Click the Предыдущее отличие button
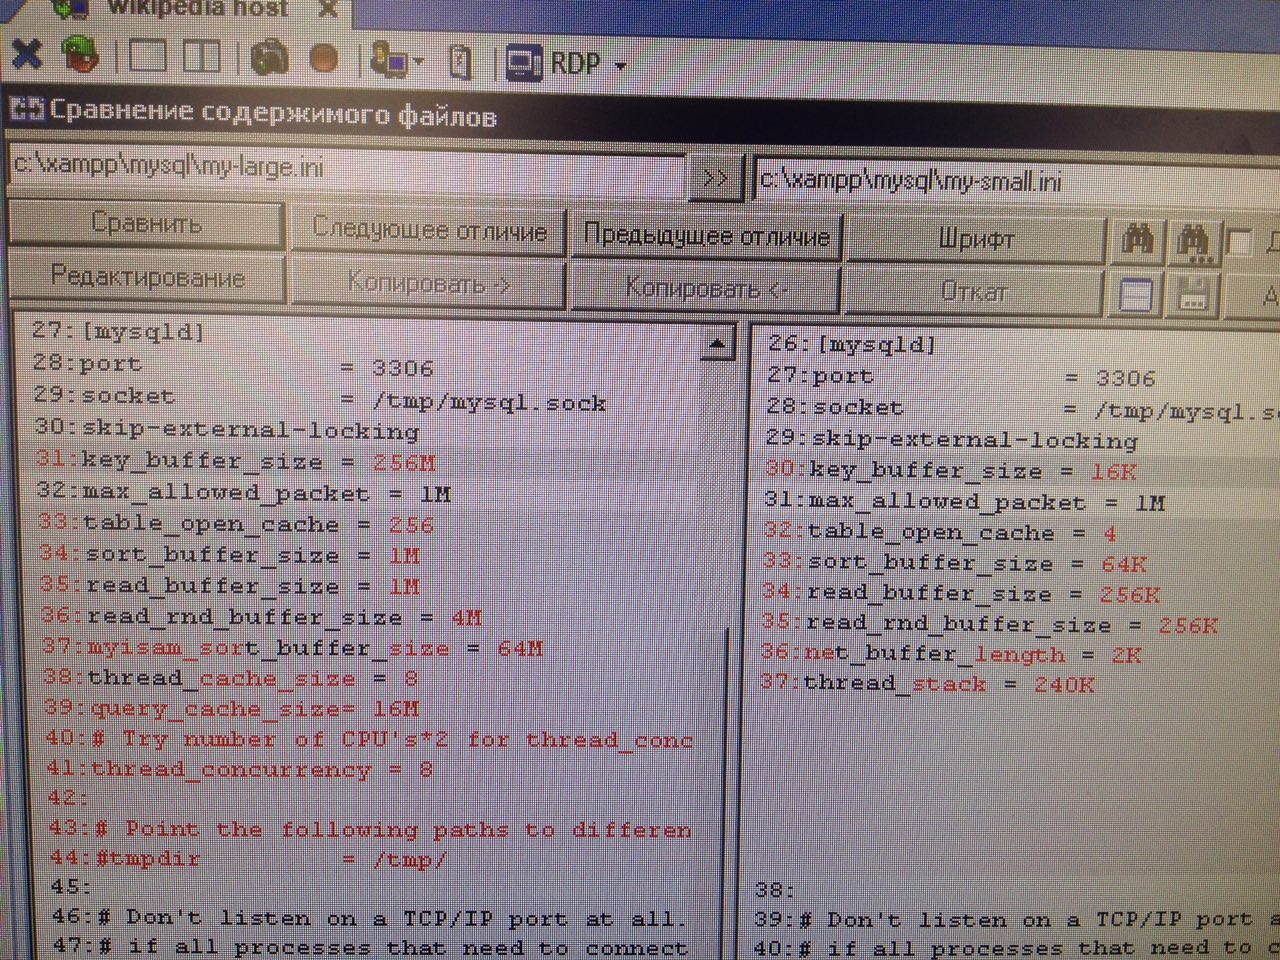This screenshot has width=1280, height=960. coord(707,237)
